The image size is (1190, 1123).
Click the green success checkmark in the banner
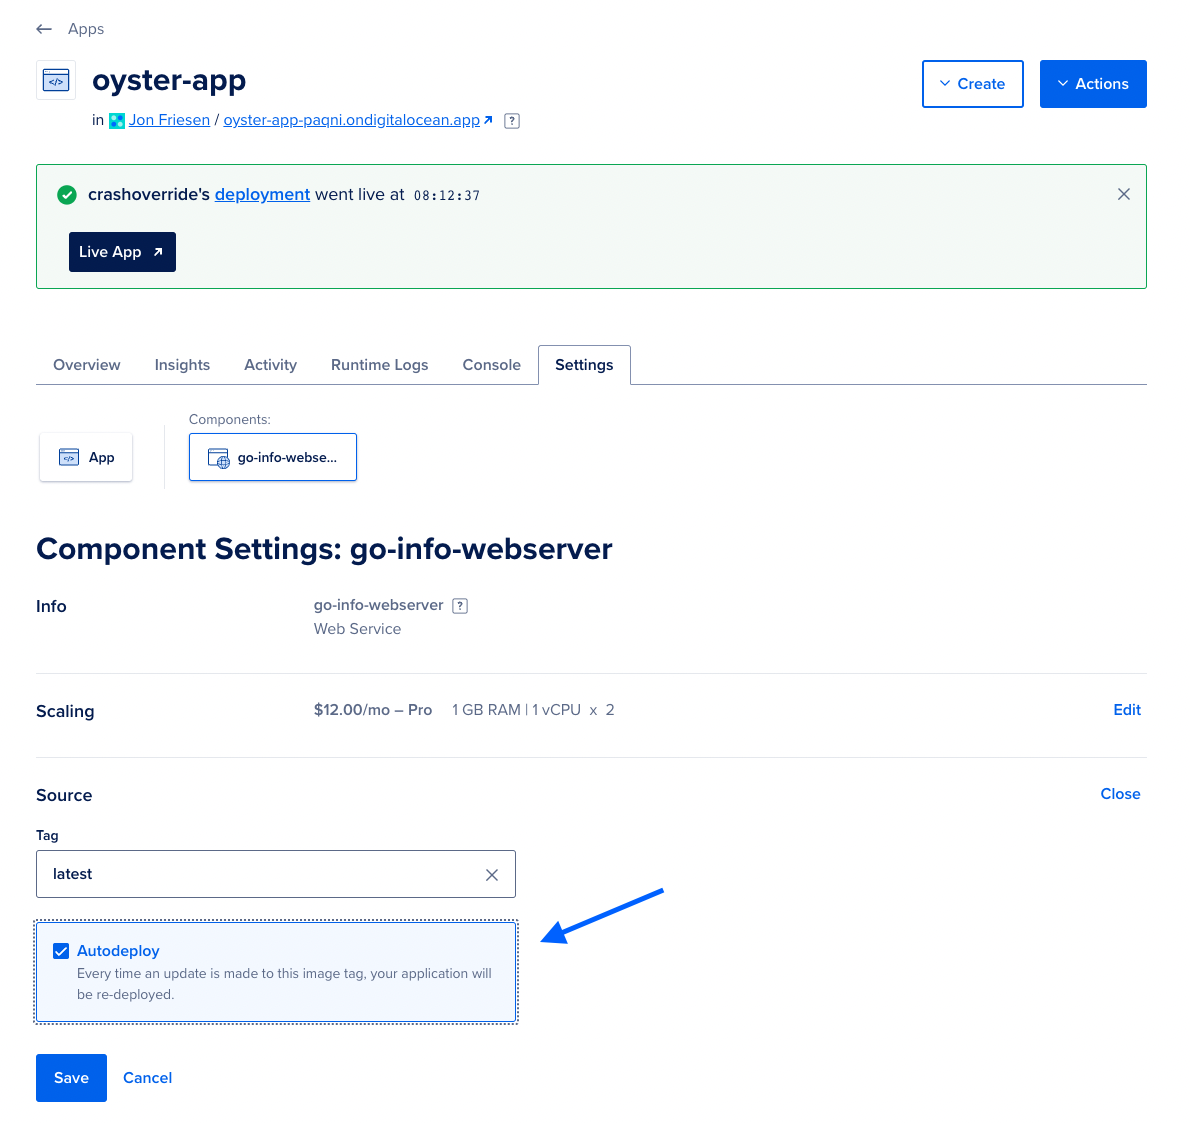click(66, 194)
